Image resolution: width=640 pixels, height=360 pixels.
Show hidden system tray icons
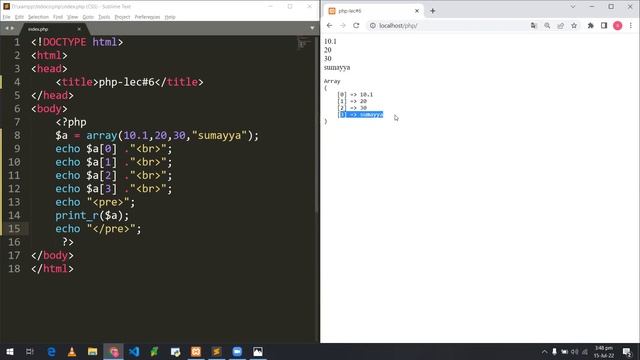point(544,351)
